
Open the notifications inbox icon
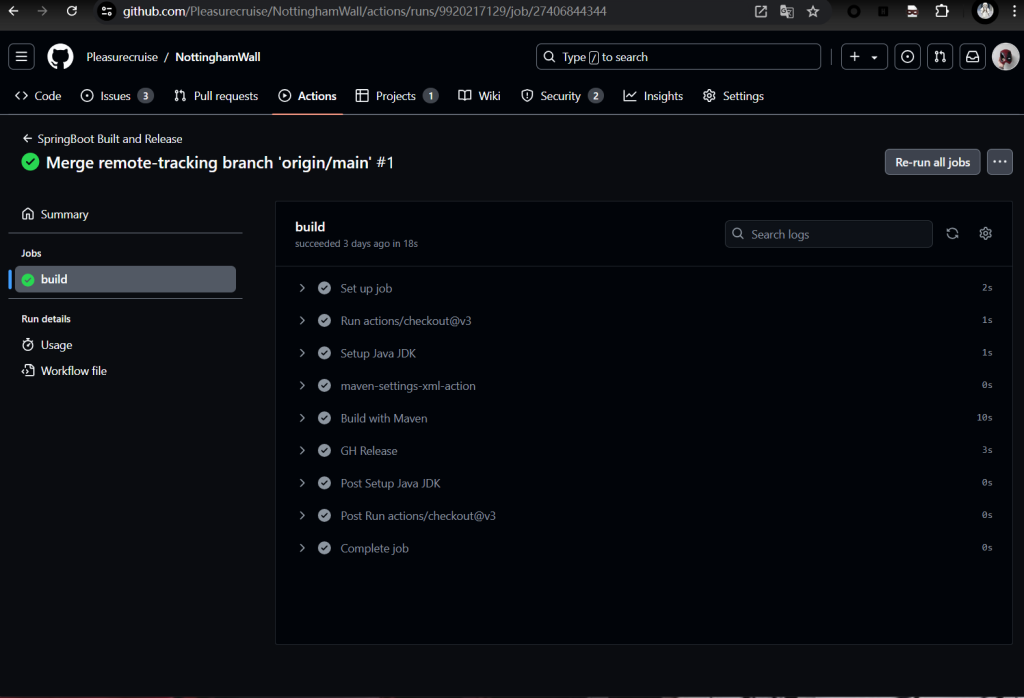(x=972, y=57)
